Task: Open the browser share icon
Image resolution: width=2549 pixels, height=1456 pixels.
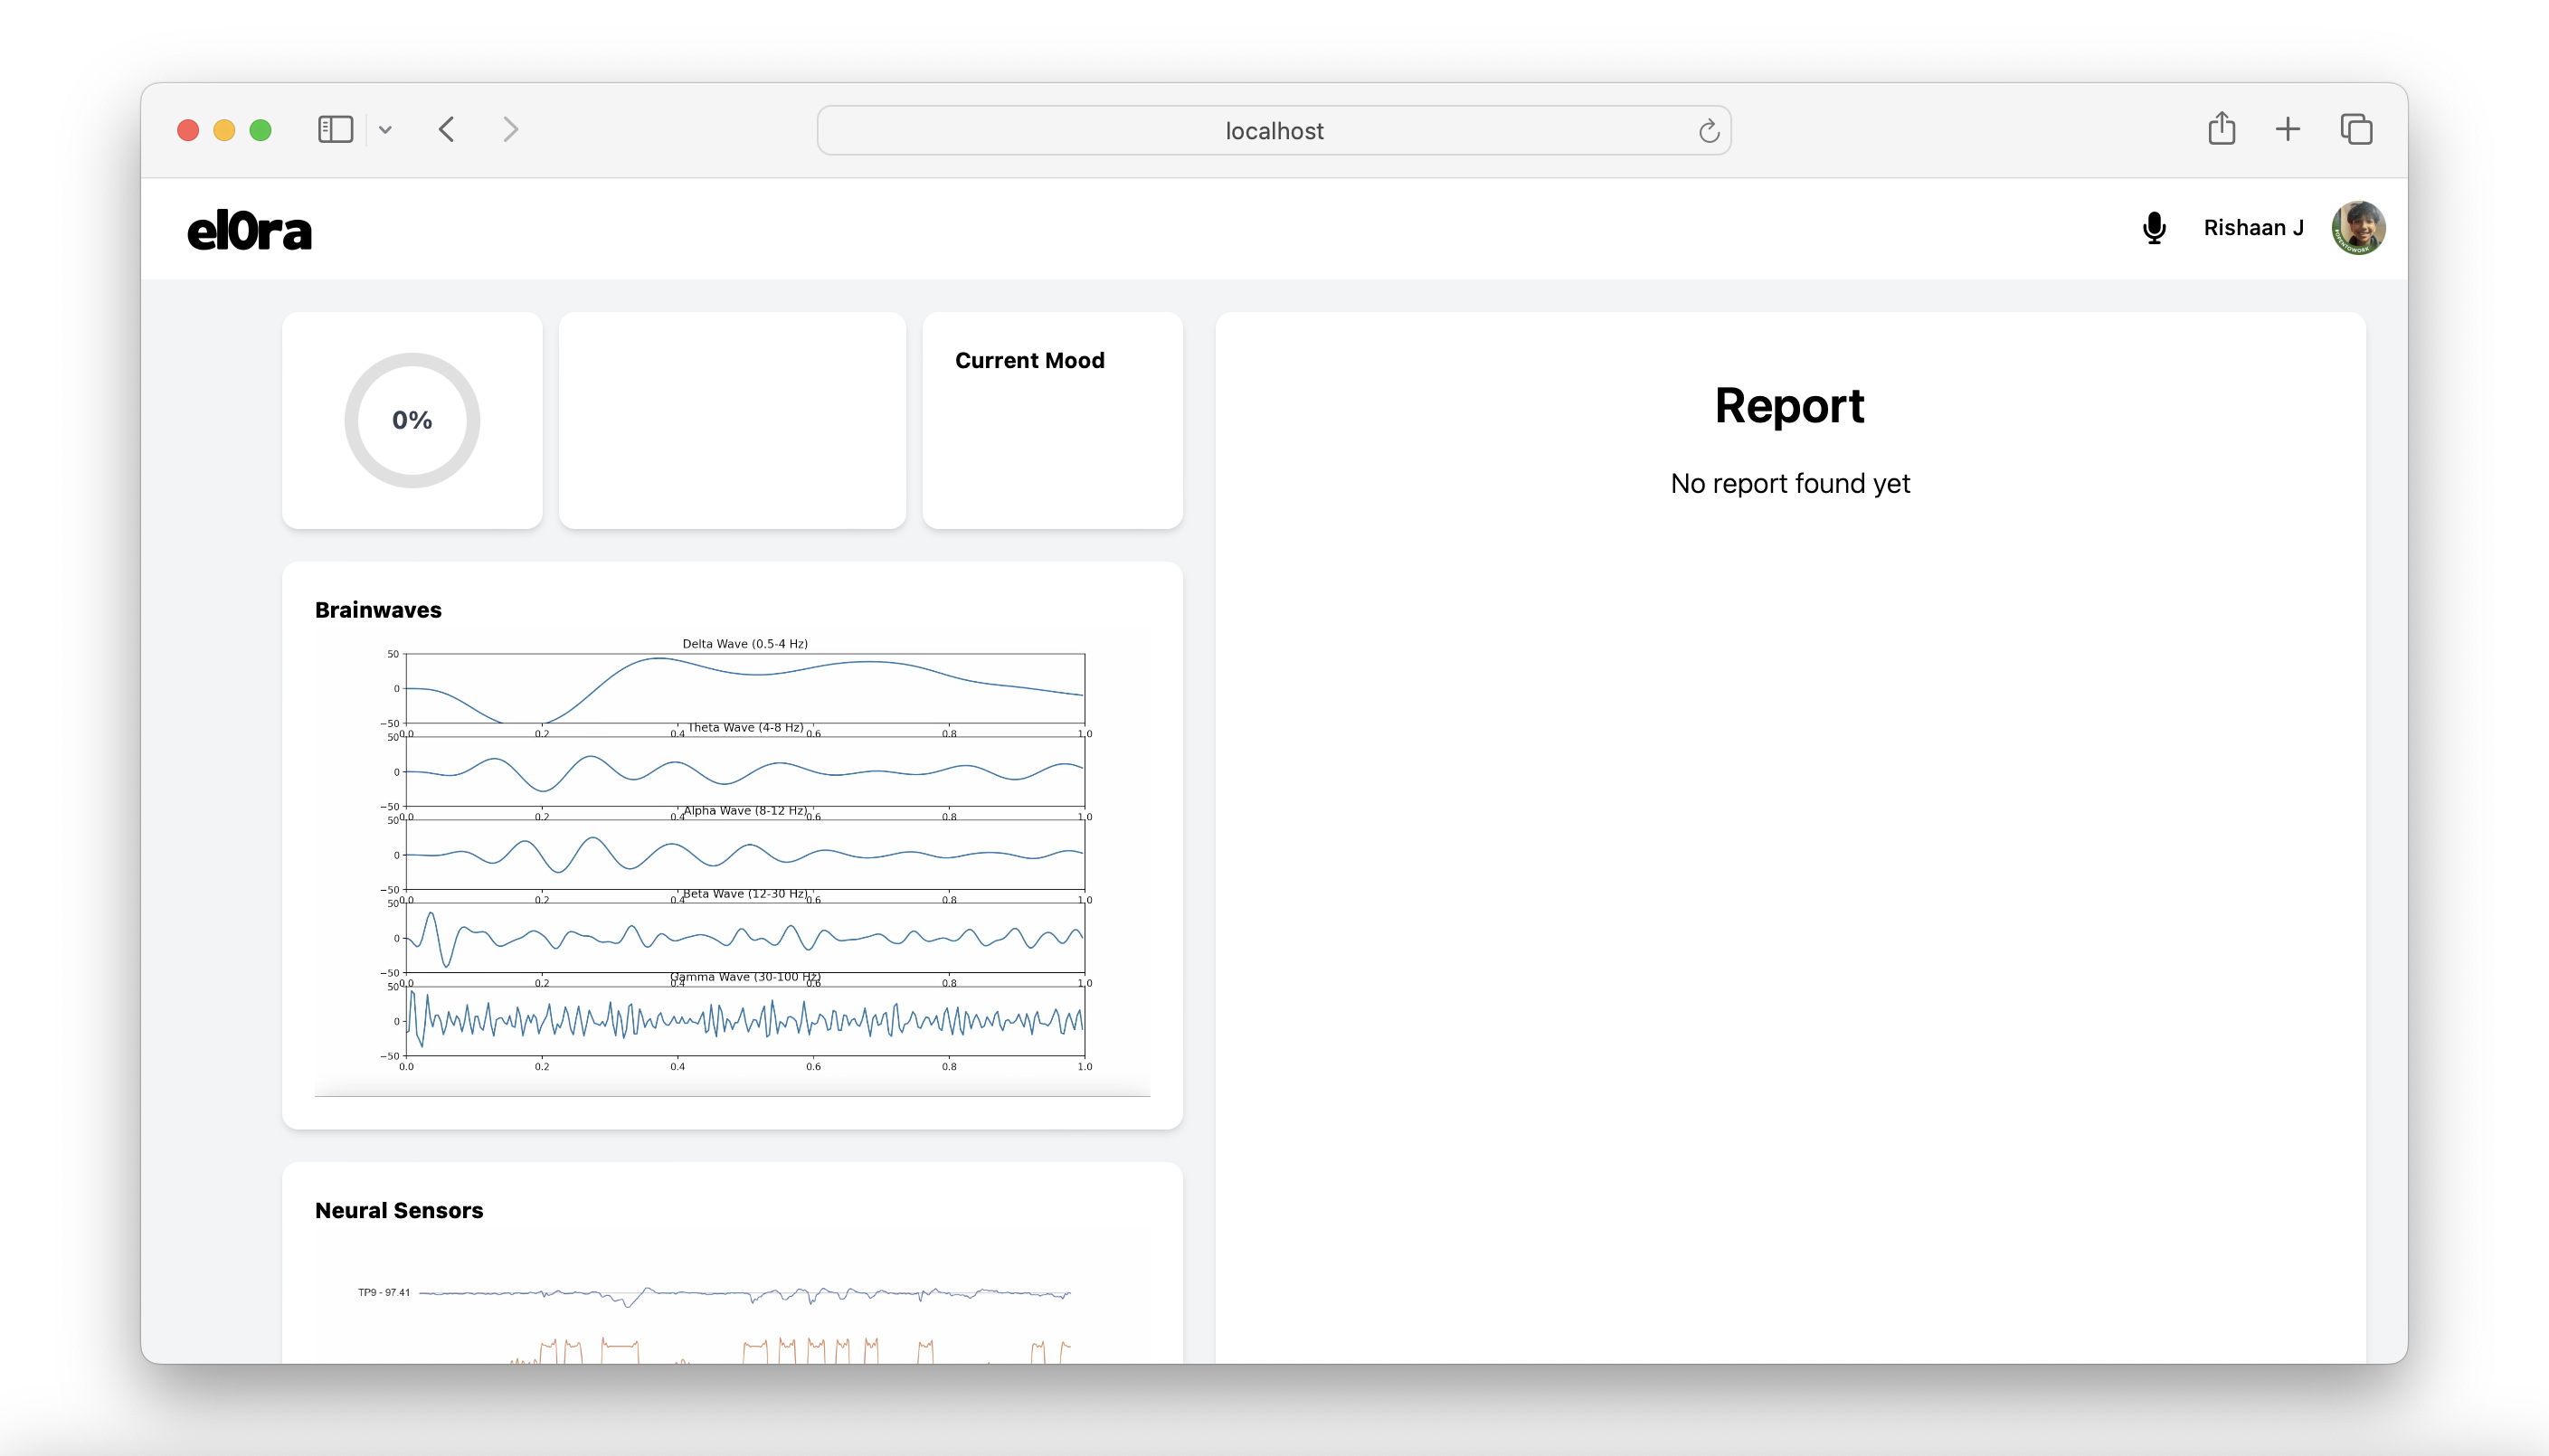Action: click(x=2221, y=129)
